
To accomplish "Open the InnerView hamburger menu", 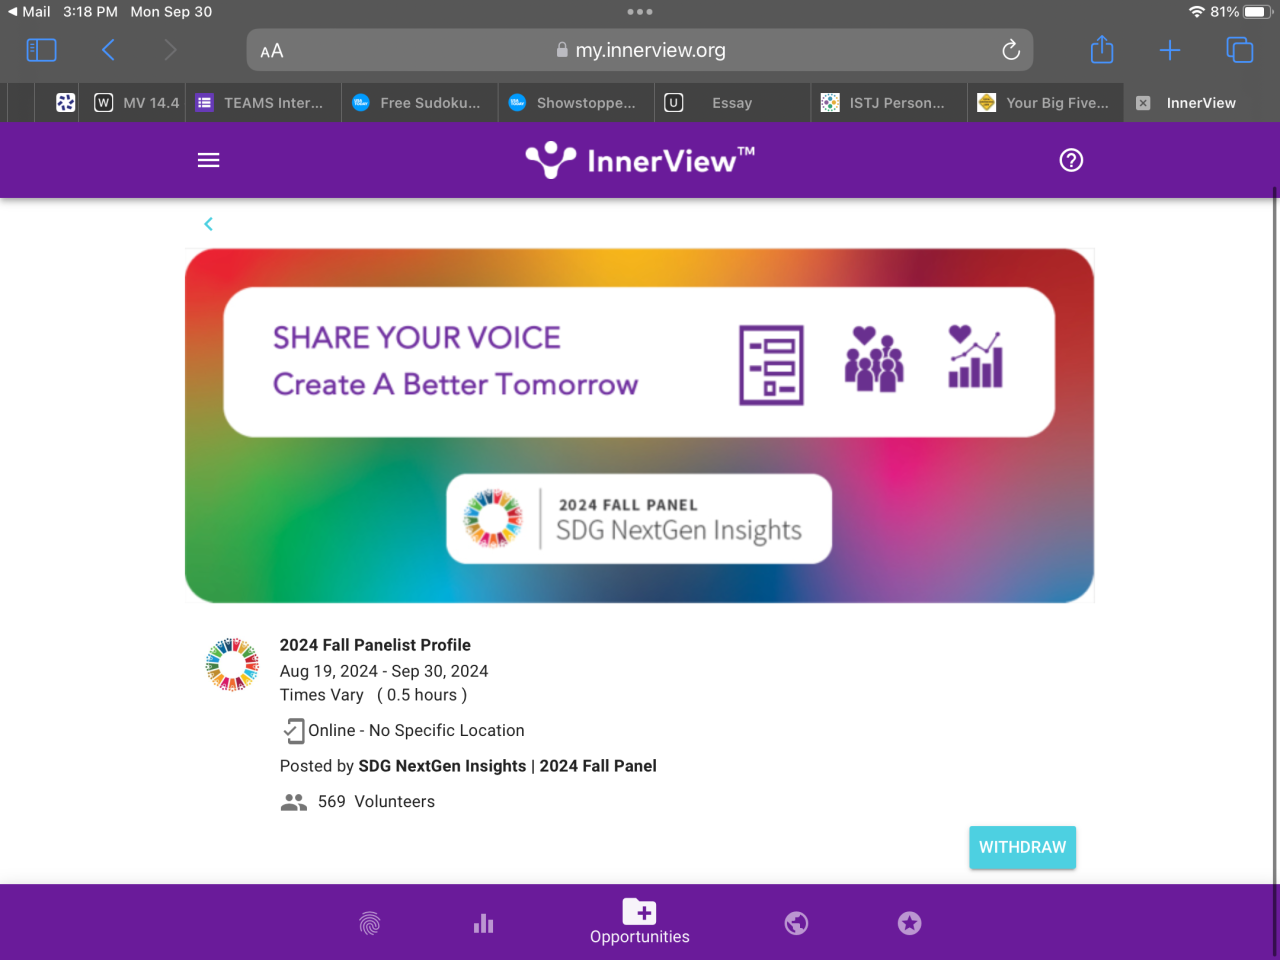I will click(x=208, y=160).
